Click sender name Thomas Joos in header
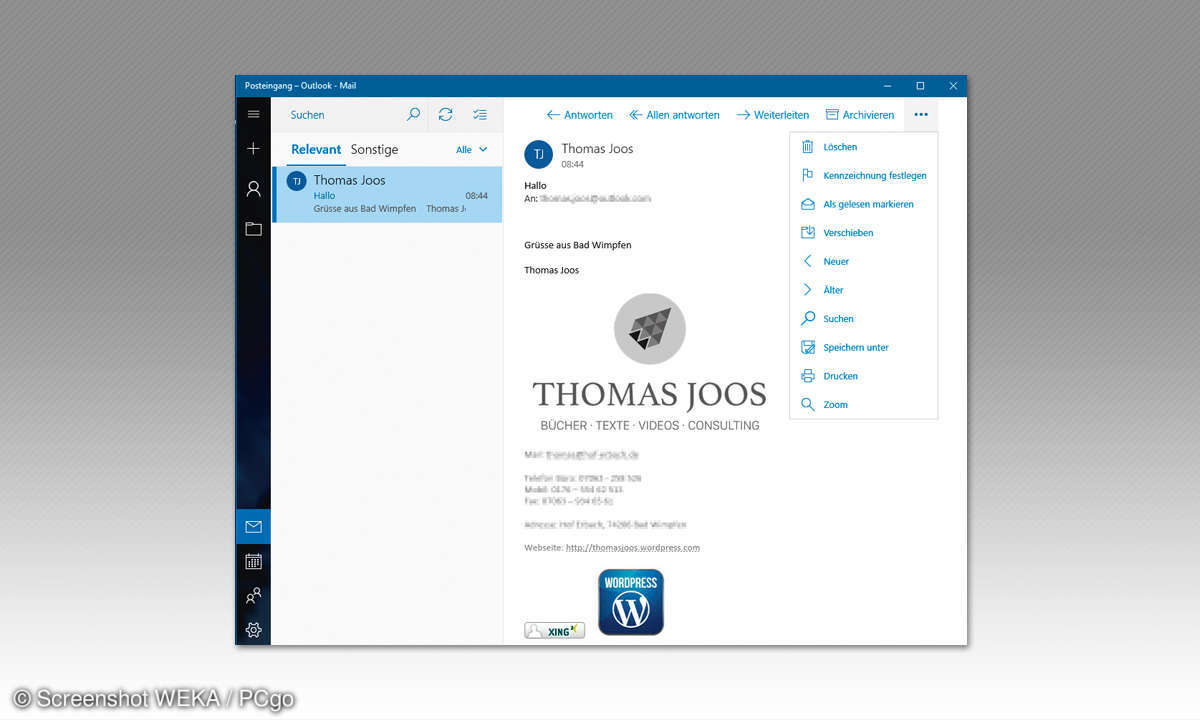The height and width of the screenshot is (720, 1200). click(x=597, y=148)
